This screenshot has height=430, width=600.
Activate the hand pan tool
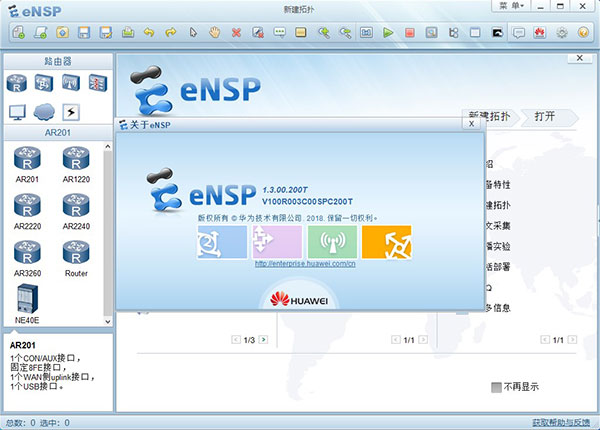click(x=215, y=33)
